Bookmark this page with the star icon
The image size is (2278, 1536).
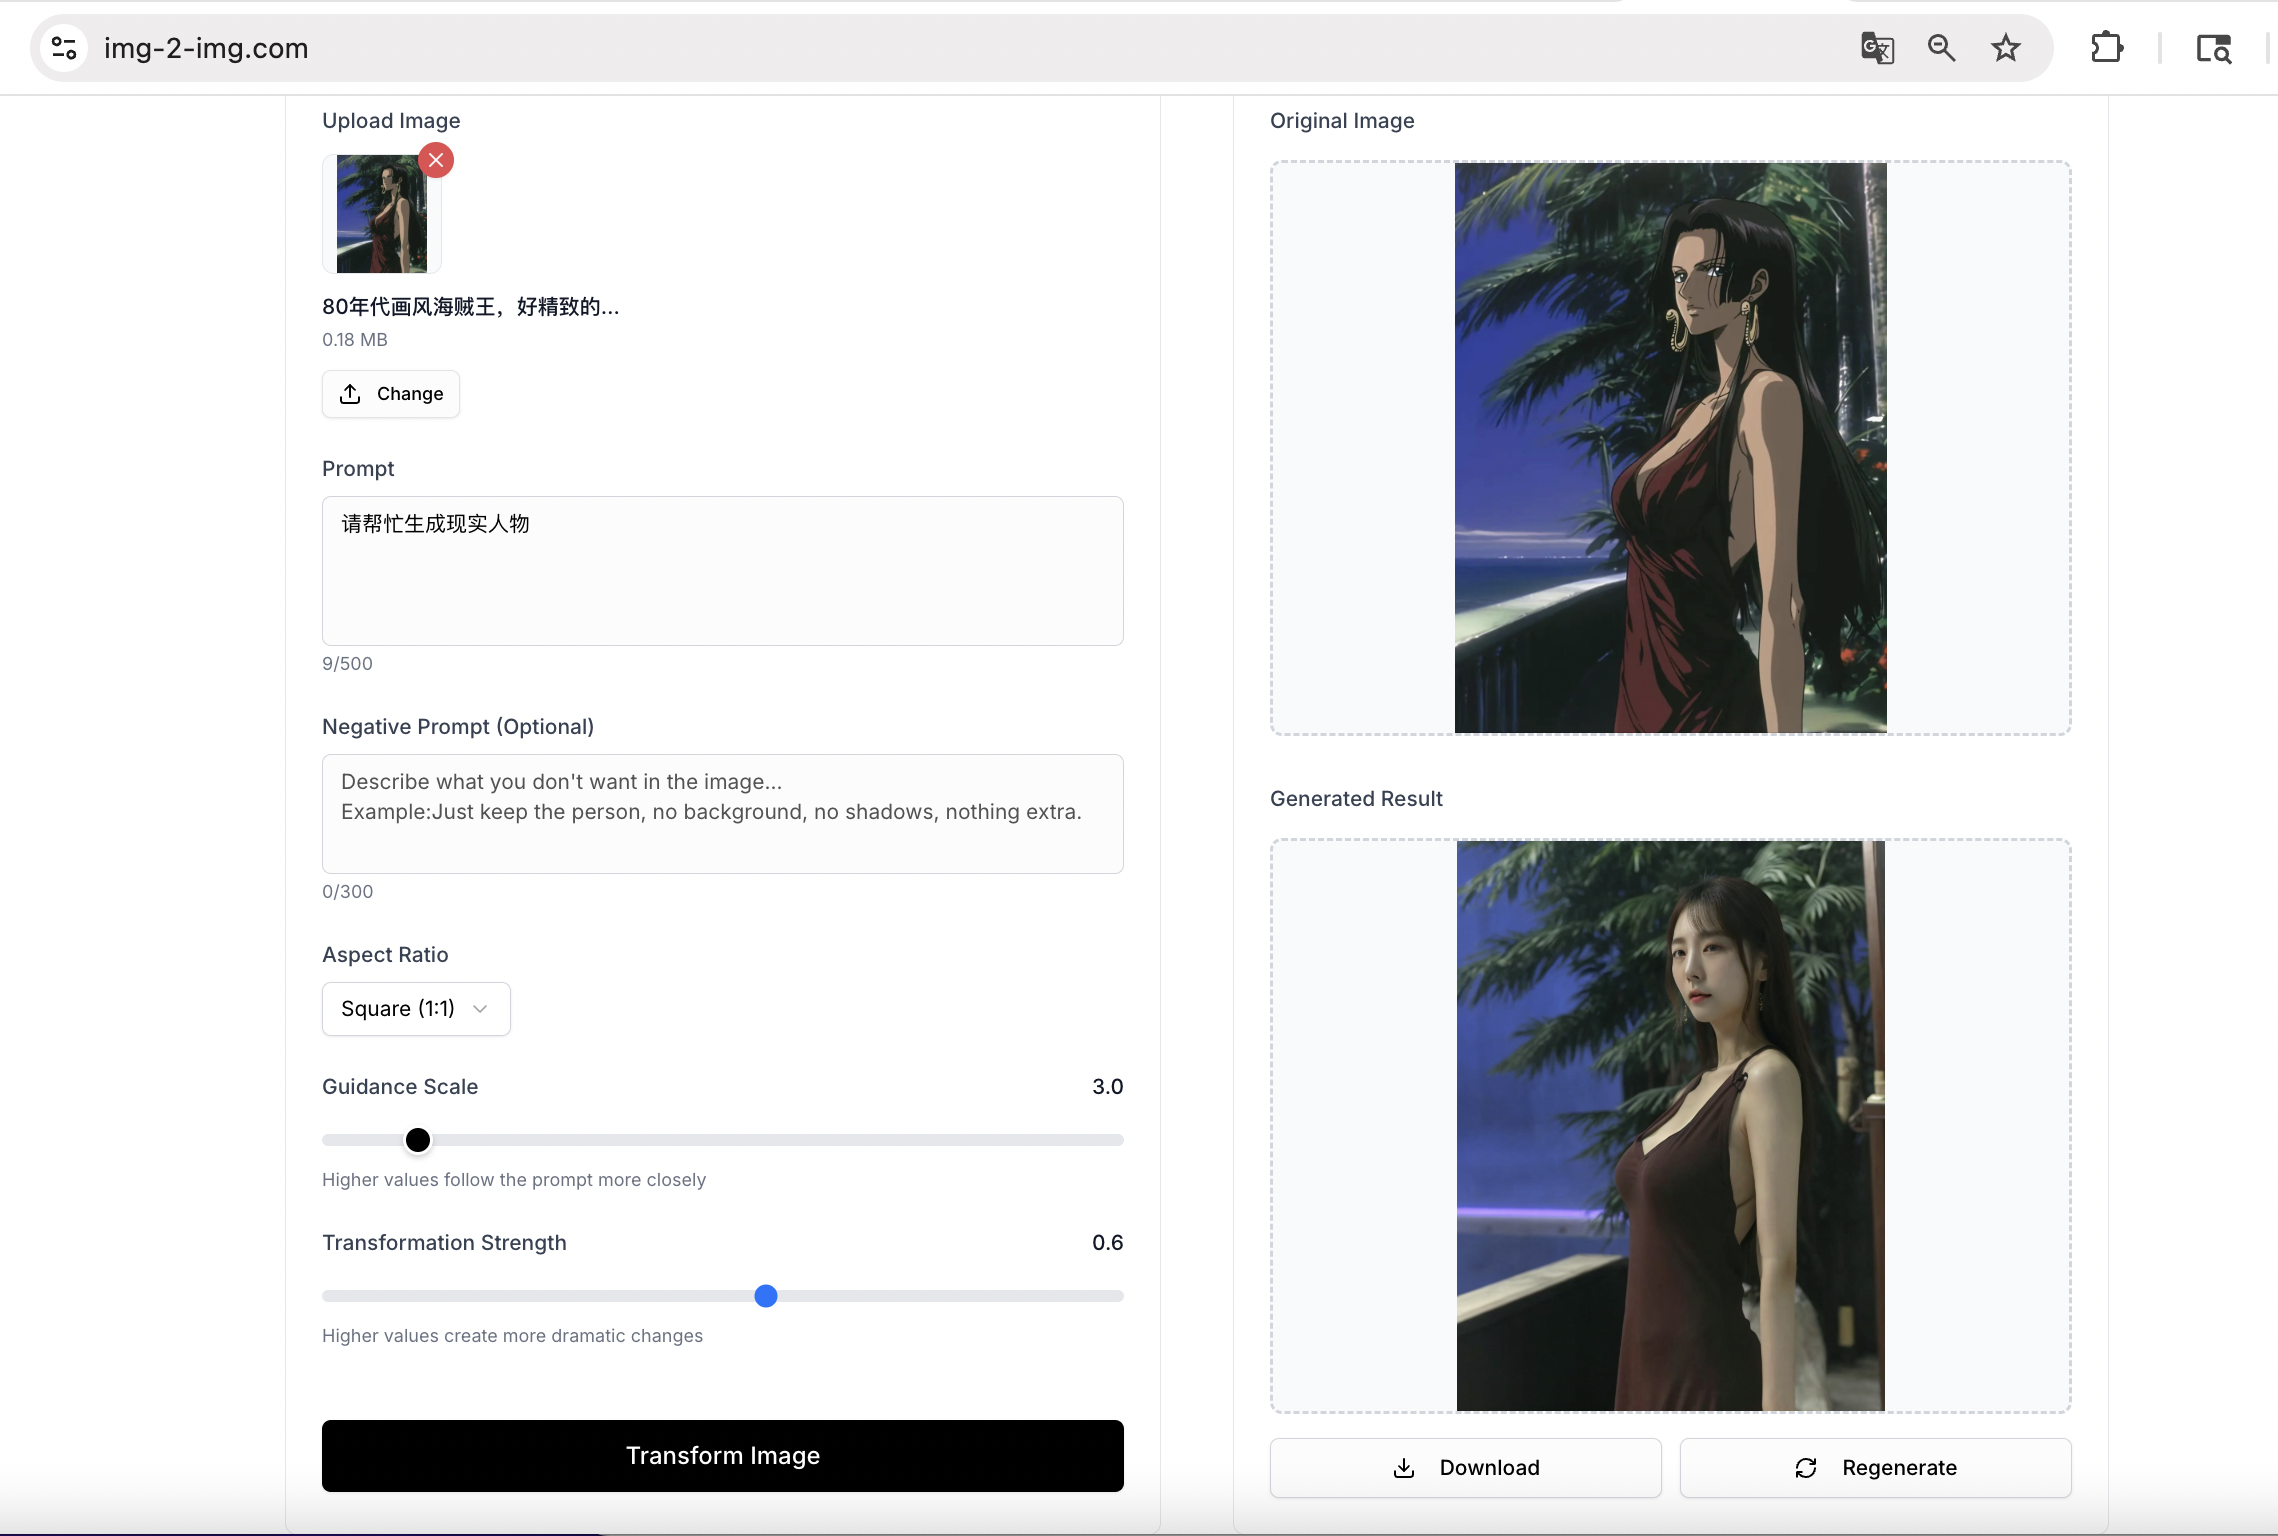point(2005,48)
